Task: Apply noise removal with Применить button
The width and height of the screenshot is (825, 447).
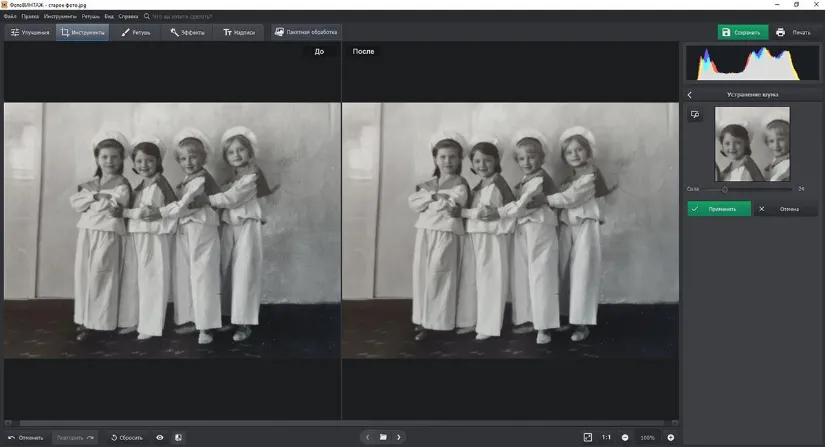Action: [718, 209]
